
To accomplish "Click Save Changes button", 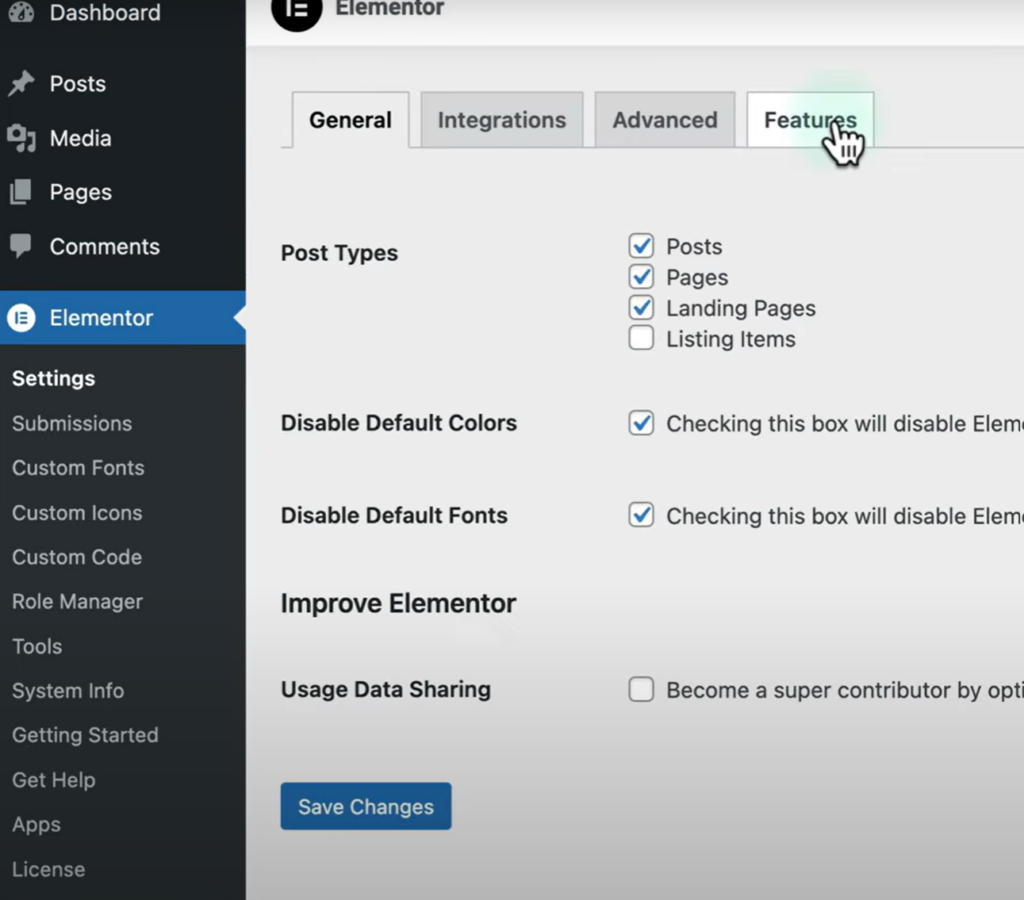I will [x=366, y=807].
